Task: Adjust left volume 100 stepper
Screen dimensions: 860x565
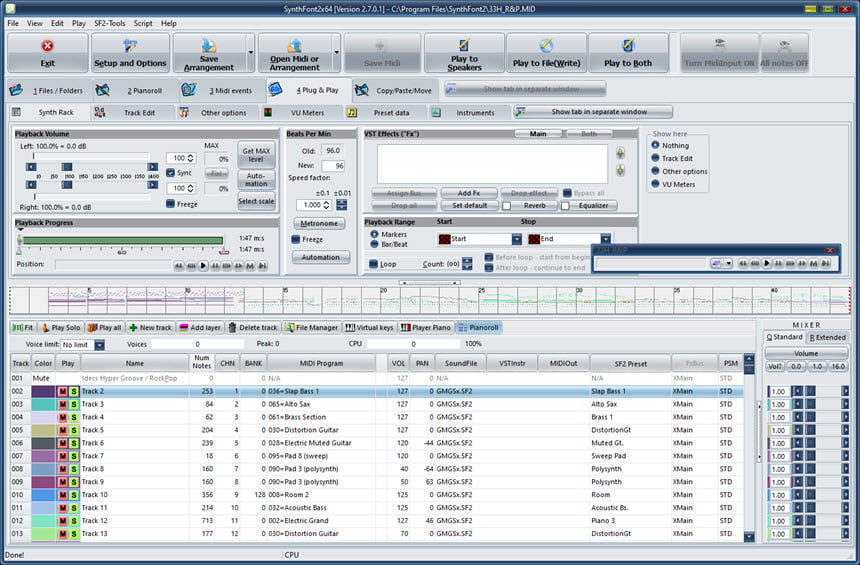Action: 190,158
